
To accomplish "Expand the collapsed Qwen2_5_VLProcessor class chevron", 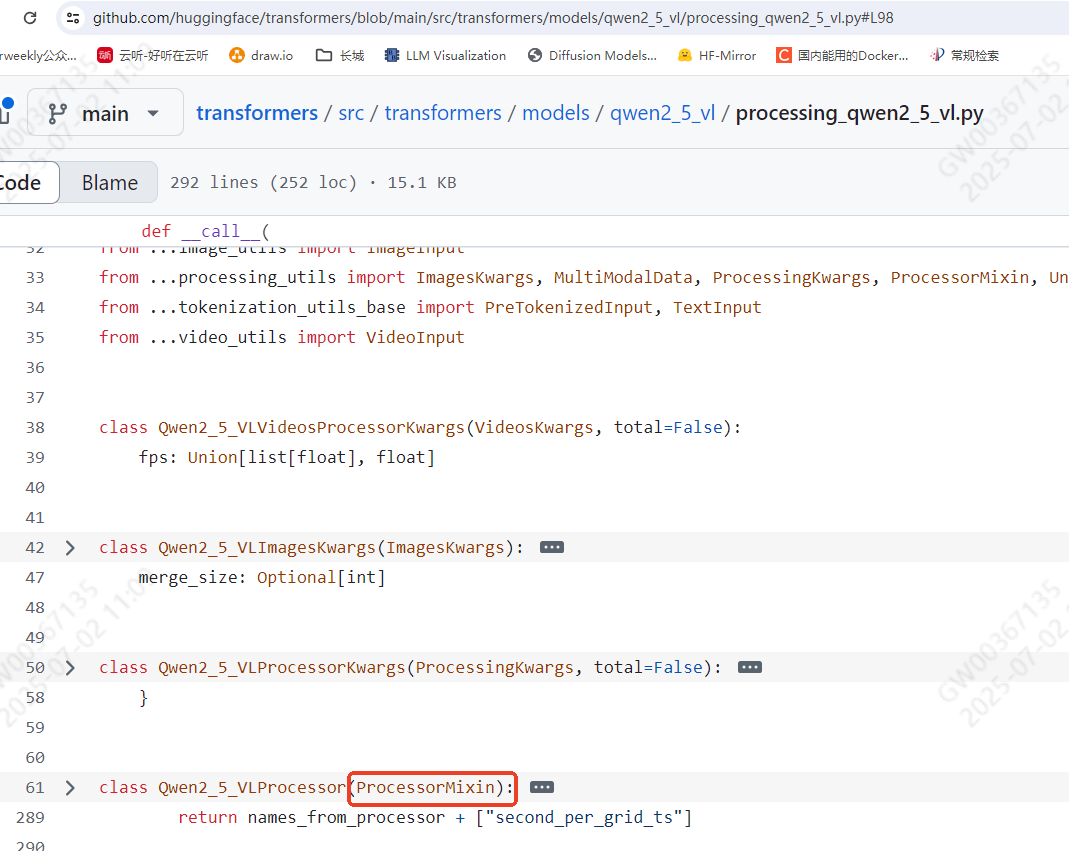I will pos(70,788).
